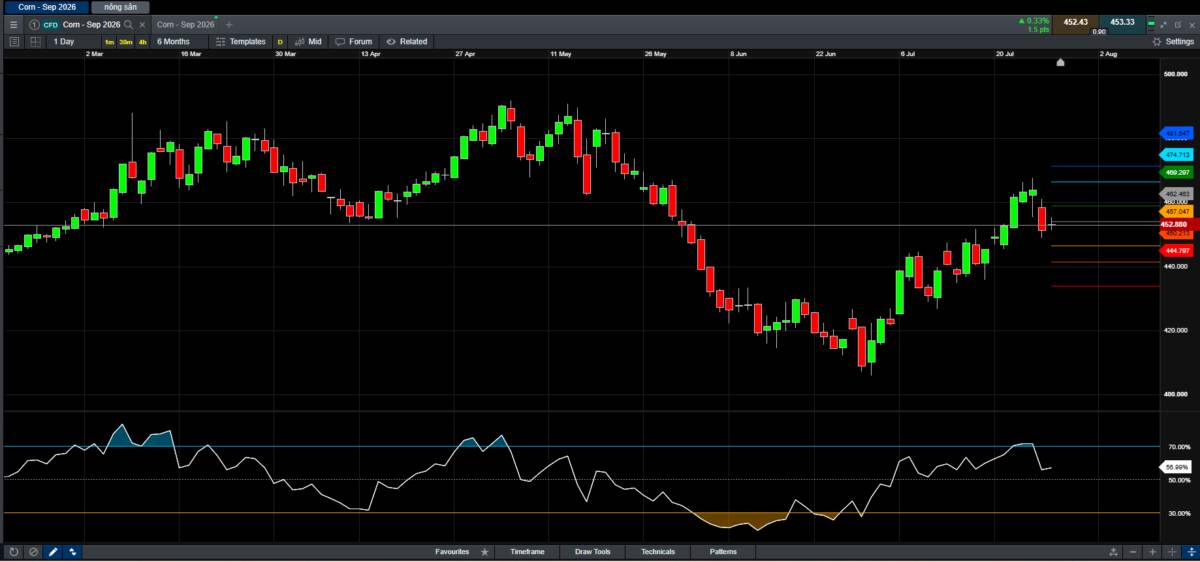Switch to the nông sản tab

(119, 6)
